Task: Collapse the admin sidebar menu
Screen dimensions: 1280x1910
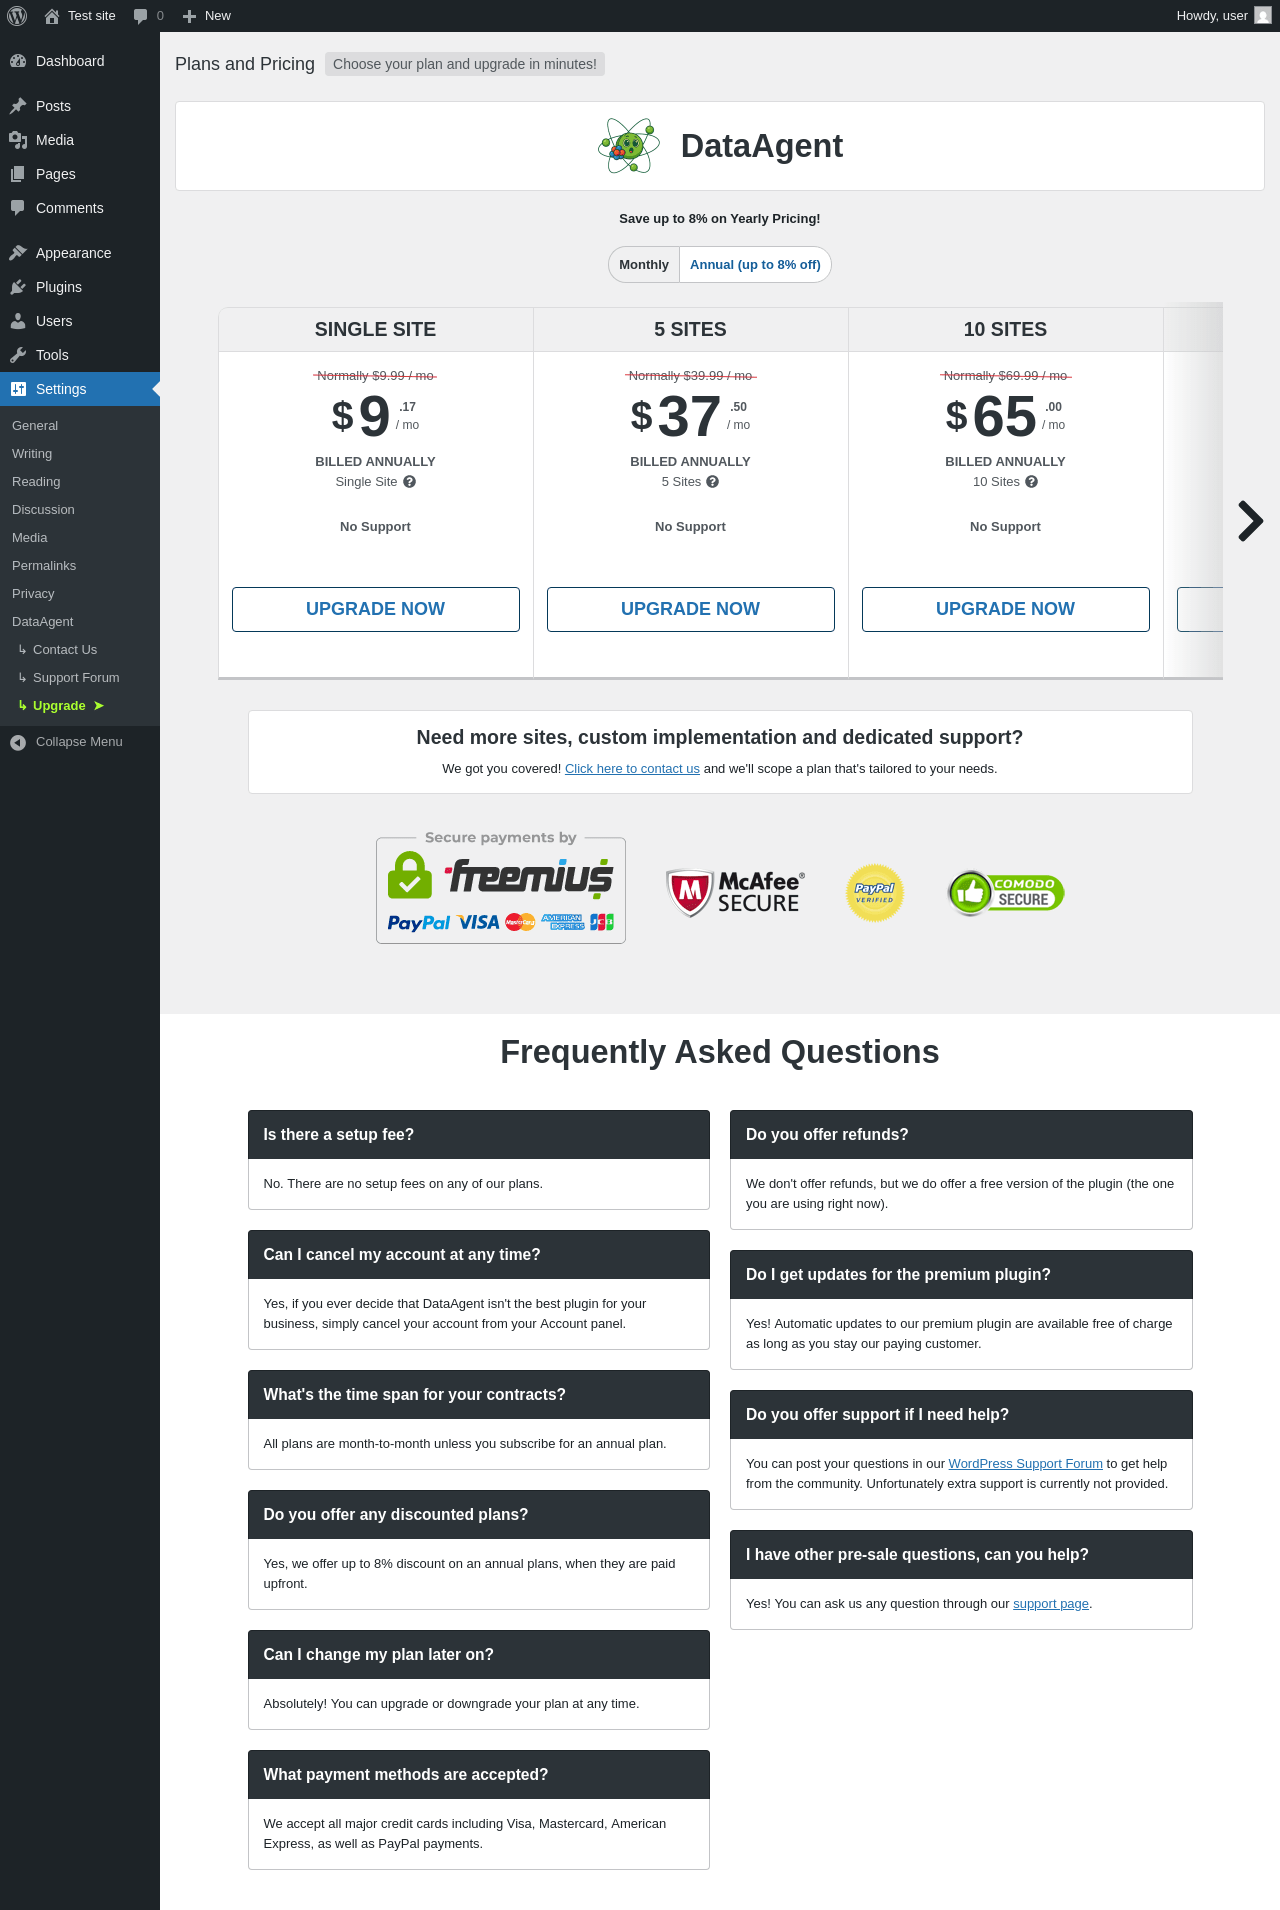Action: click(80, 742)
